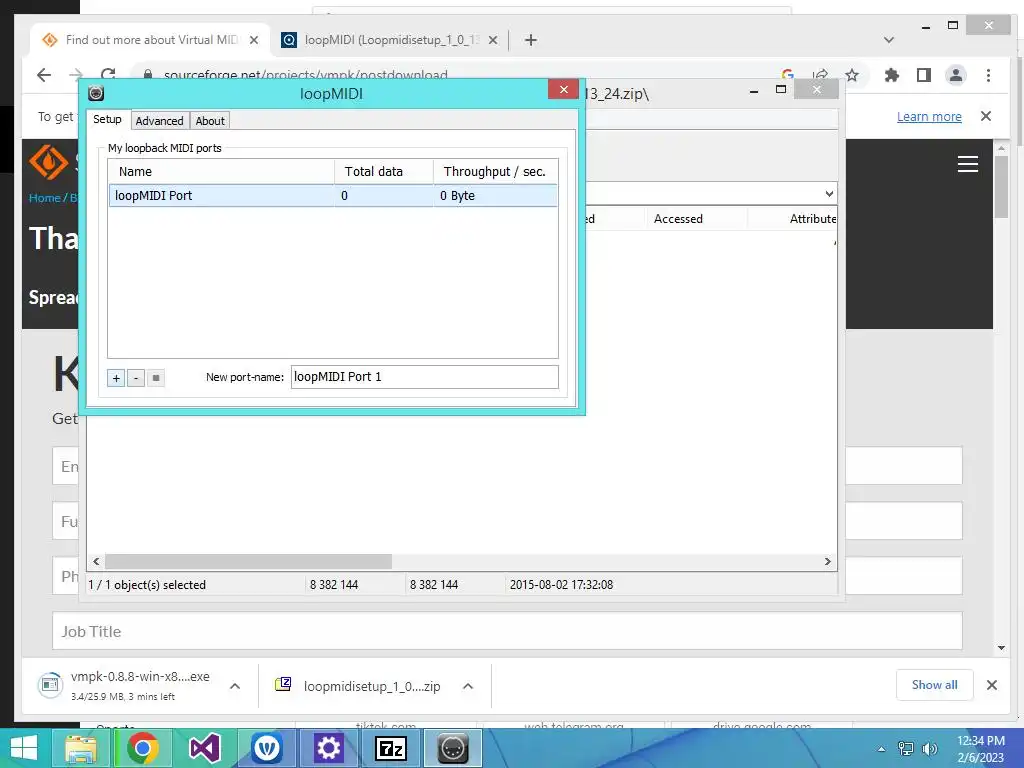
Task: Select the loopMIDI Port row
Action: click(x=332, y=196)
